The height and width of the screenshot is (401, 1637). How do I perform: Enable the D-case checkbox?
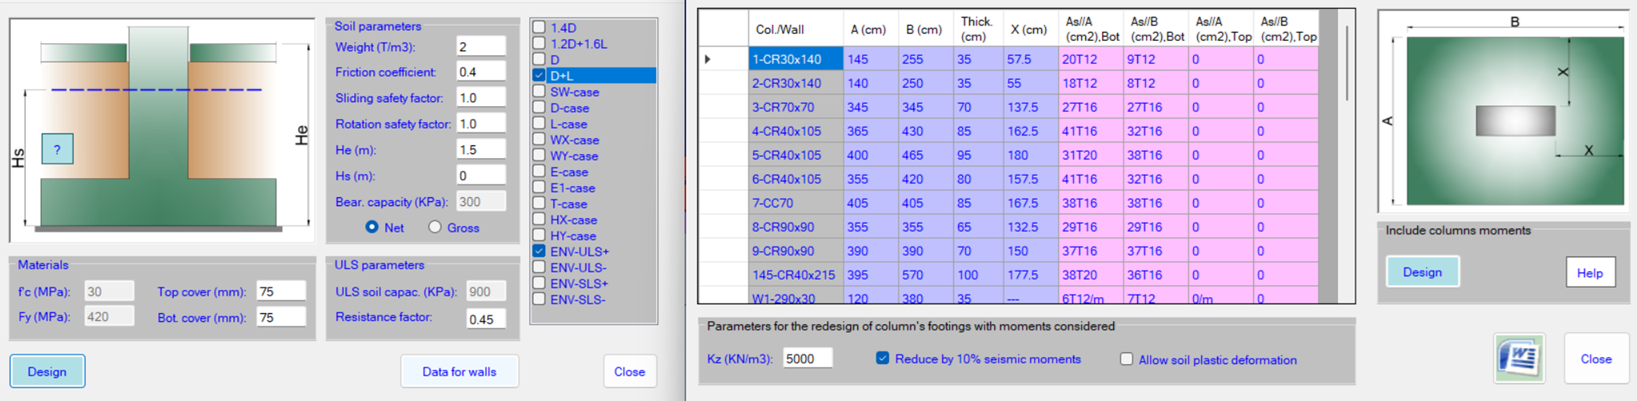[x=539, y=108]
